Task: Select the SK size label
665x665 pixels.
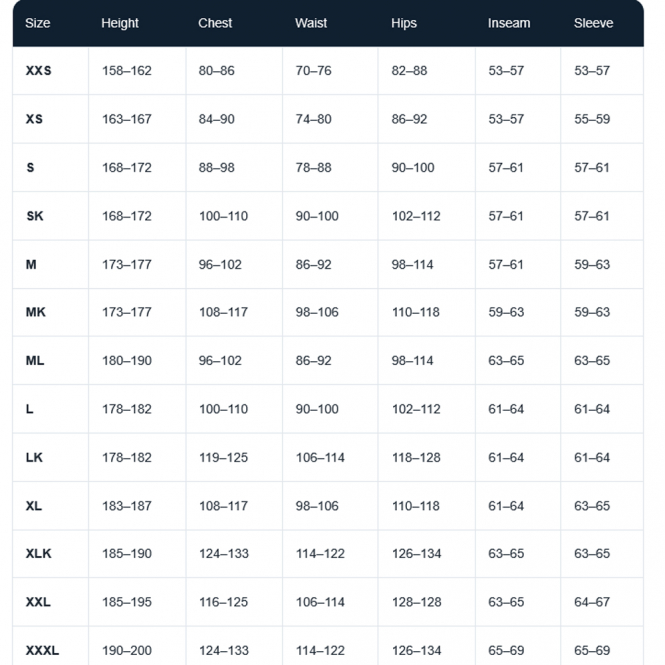Action: (x=35, y=216)
